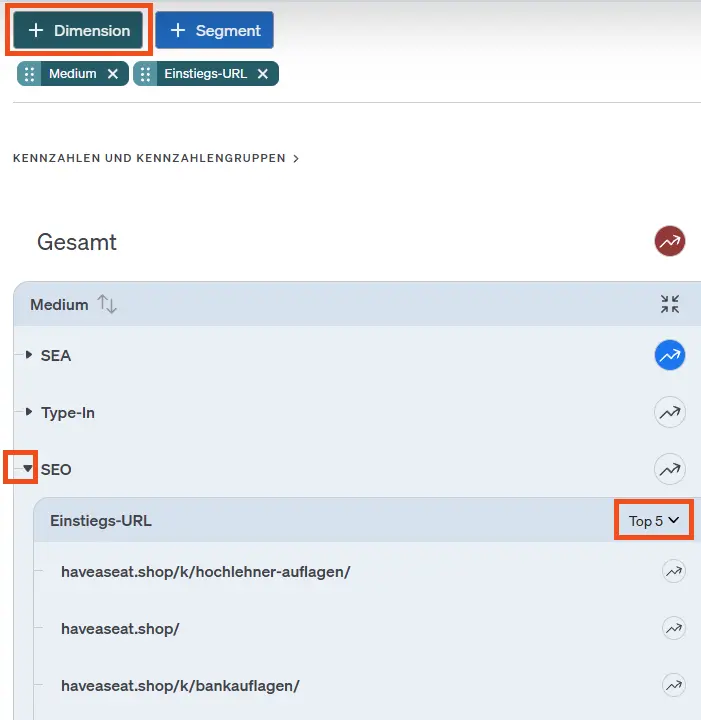This screenshot has width=701, height=720.
Task: Toggle trend chart for SEO row
Action: click(x=669, y=468)
